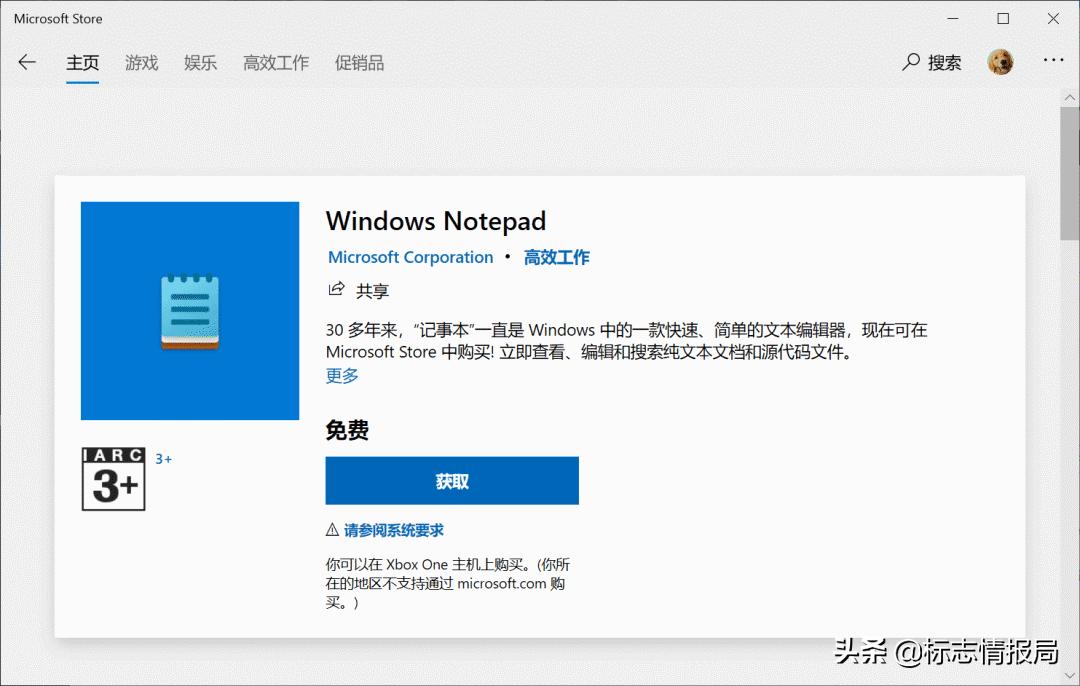Switch to the 高效工作 tab
This screenshot has height=686, width=1080.
click(276, 63)
